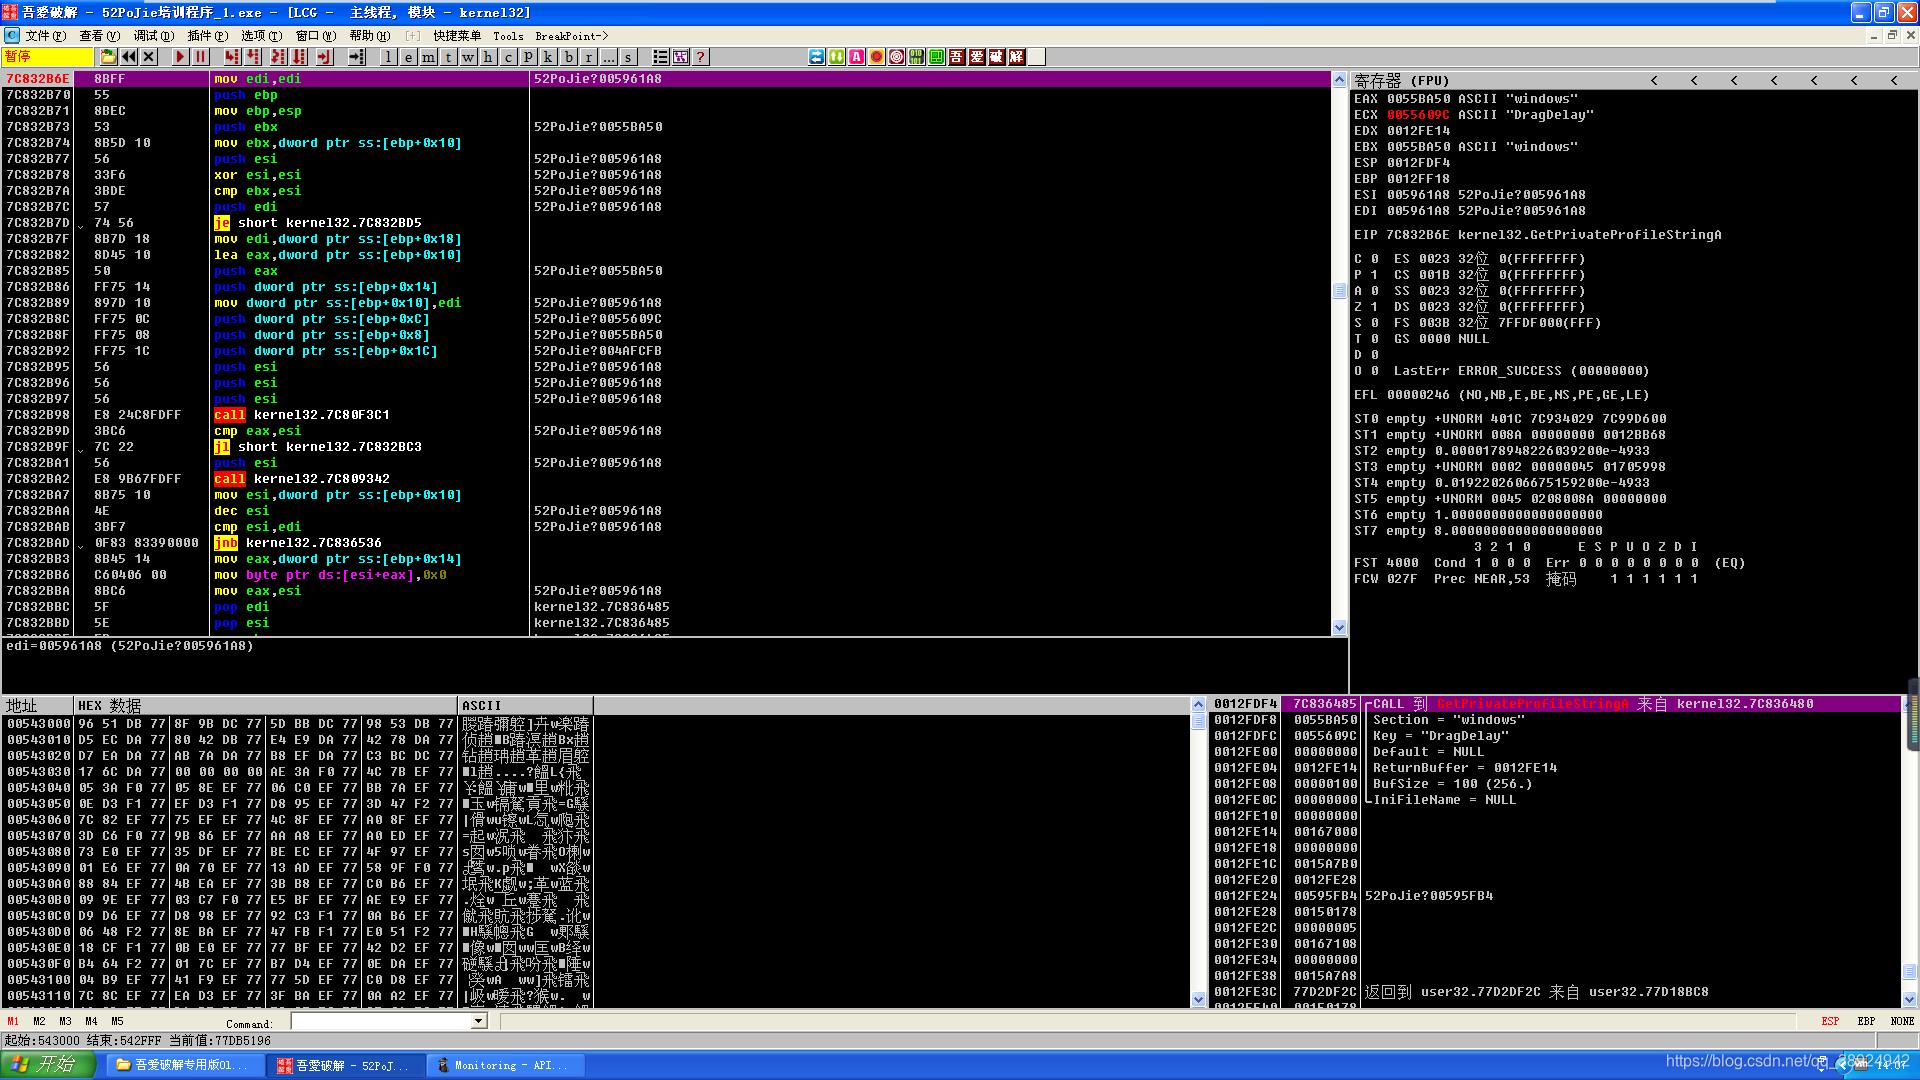Click the red question mark help icon
The image size is (1920, 1080).
[701, 57]
